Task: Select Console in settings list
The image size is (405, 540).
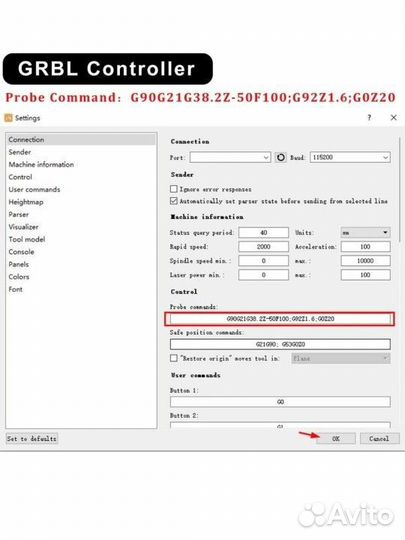Action: (81, 252)
